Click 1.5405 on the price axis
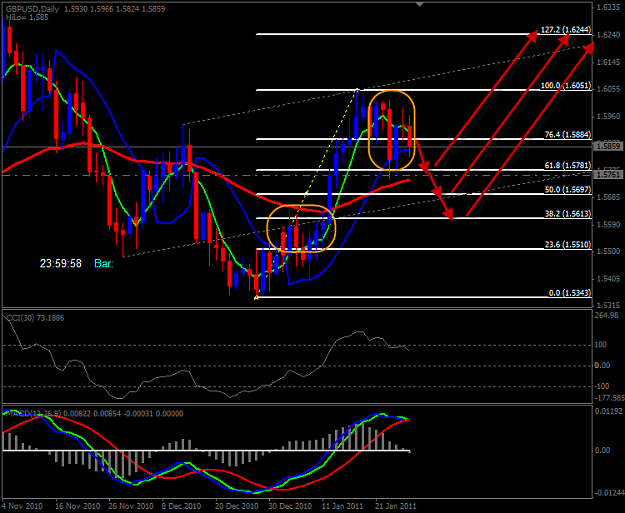The height and width of the screenshot is (513, 625). coord(609,279)
